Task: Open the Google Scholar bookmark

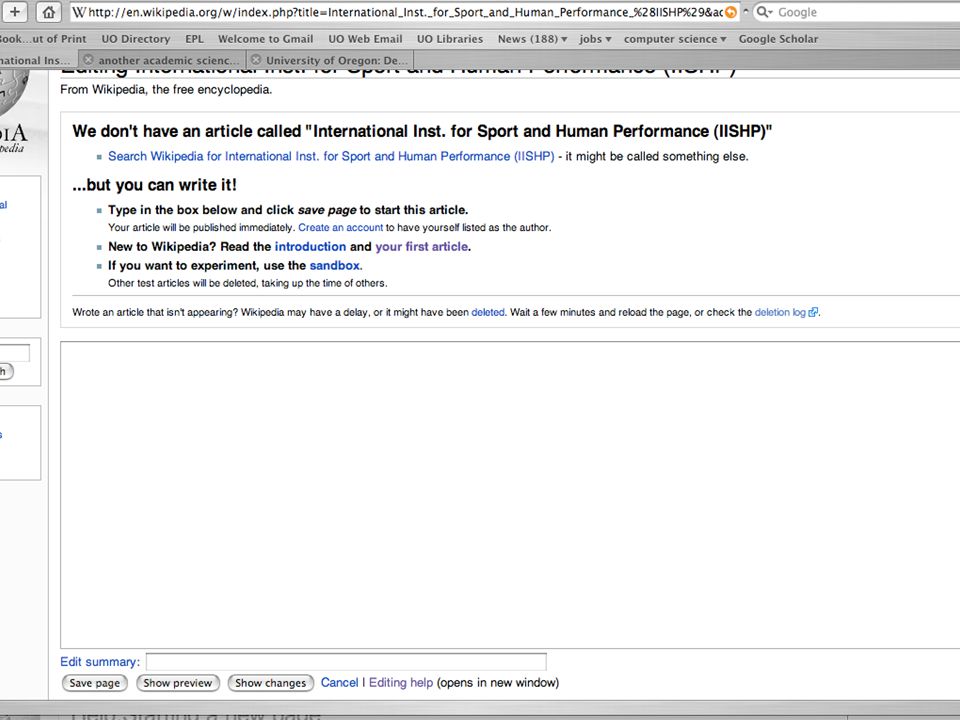Action: pos(778,39)
